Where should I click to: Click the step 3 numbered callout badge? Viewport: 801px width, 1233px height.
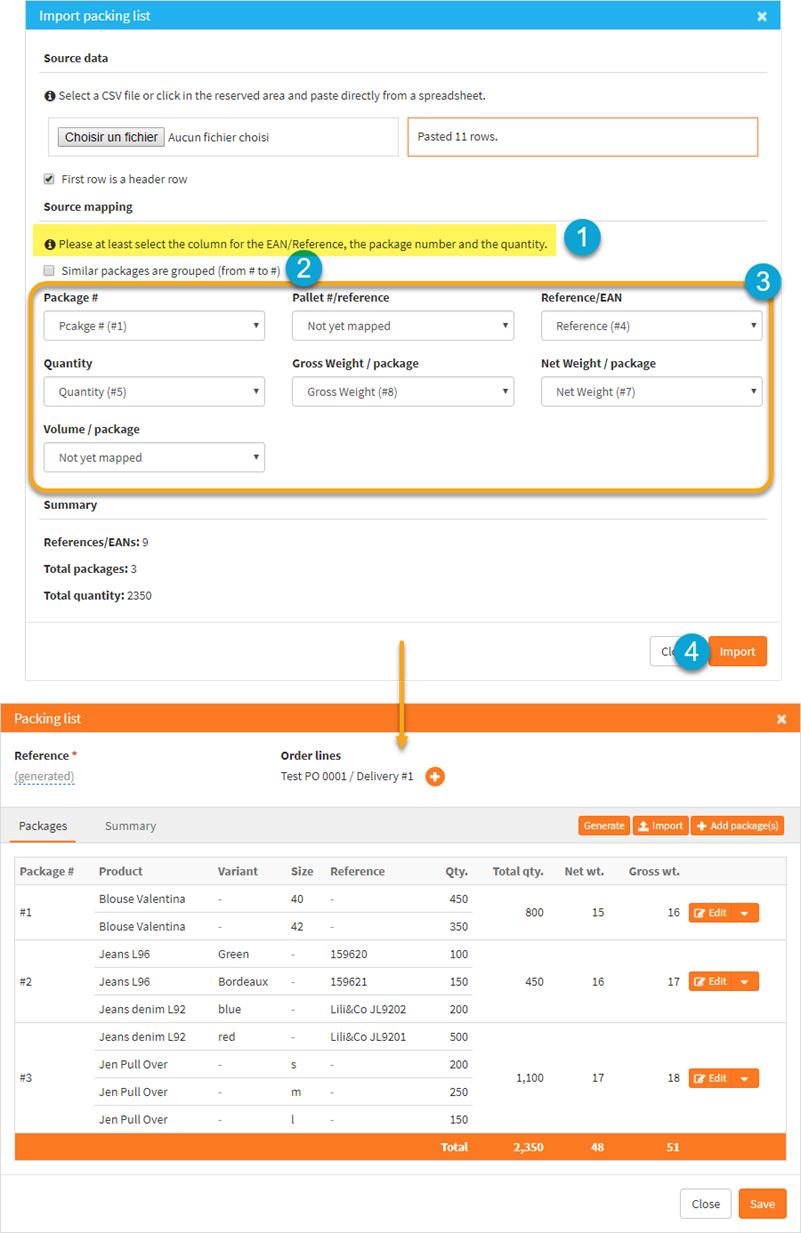pos(762,282)
